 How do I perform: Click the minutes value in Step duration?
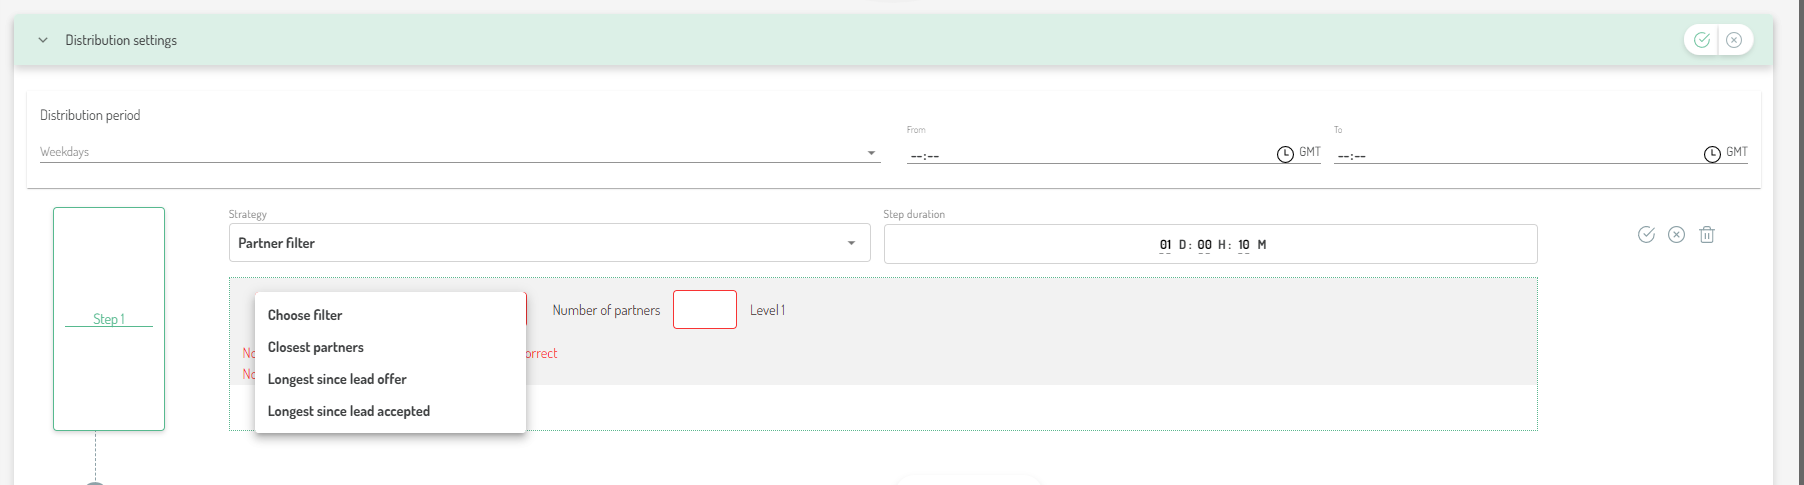click(1244, 245)
